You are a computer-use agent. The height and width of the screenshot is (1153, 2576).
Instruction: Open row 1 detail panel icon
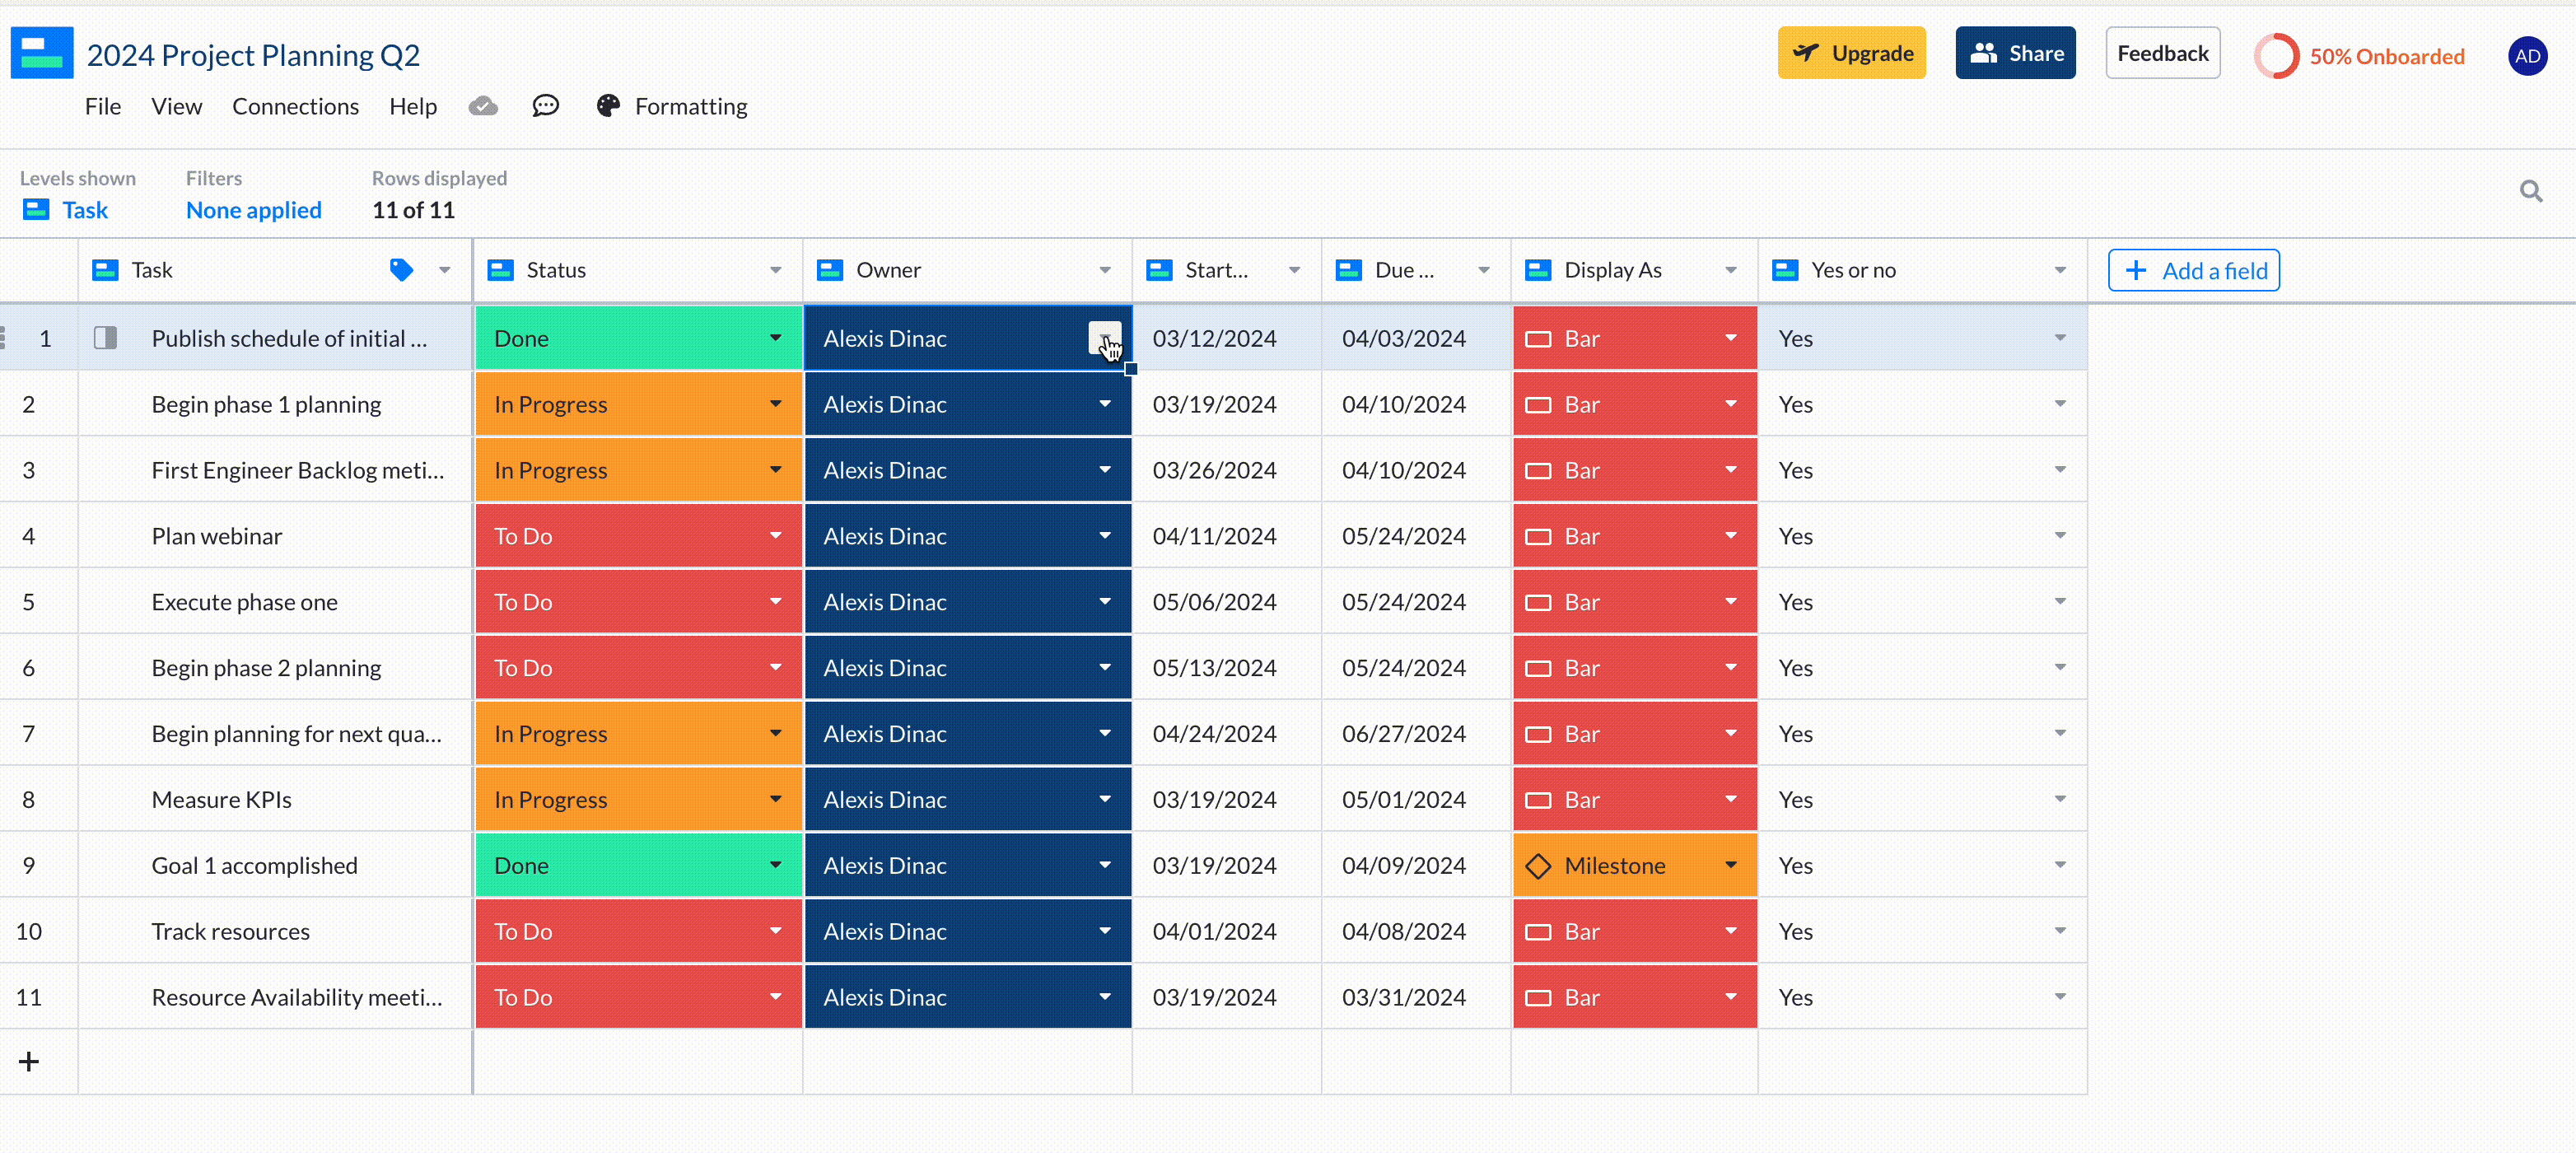(x=105, y=338)
